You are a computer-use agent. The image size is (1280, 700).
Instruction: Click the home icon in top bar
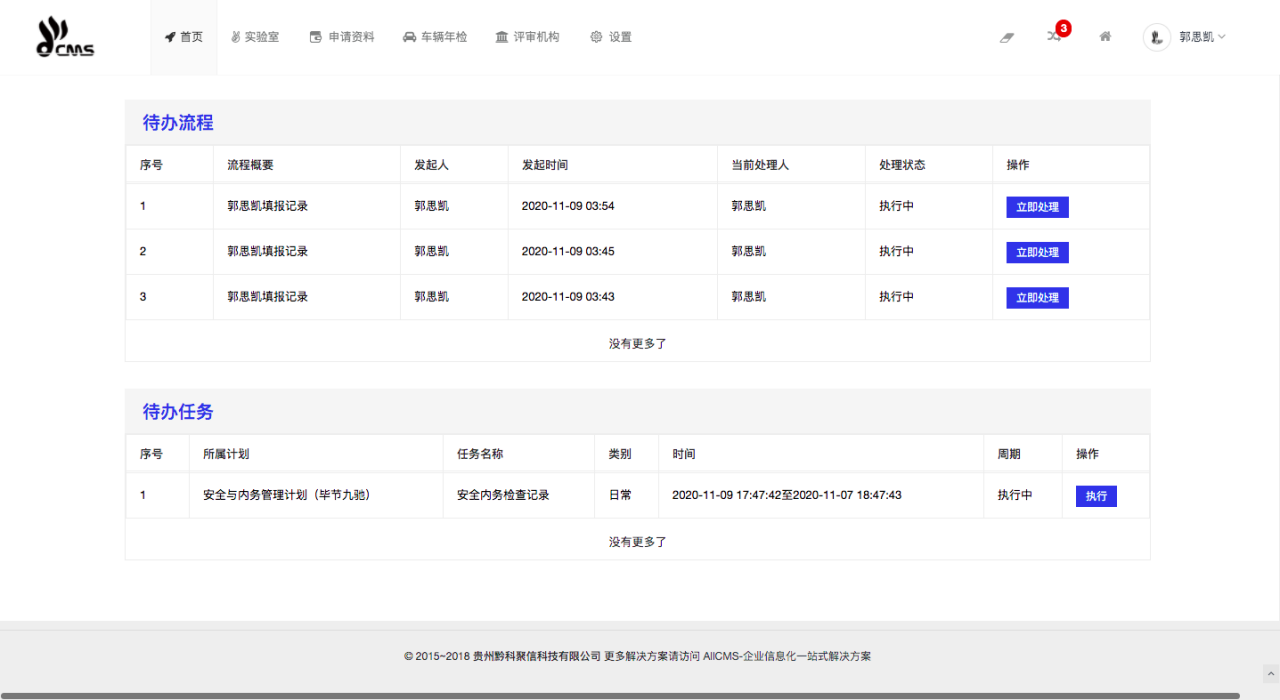click(1105, 37)
